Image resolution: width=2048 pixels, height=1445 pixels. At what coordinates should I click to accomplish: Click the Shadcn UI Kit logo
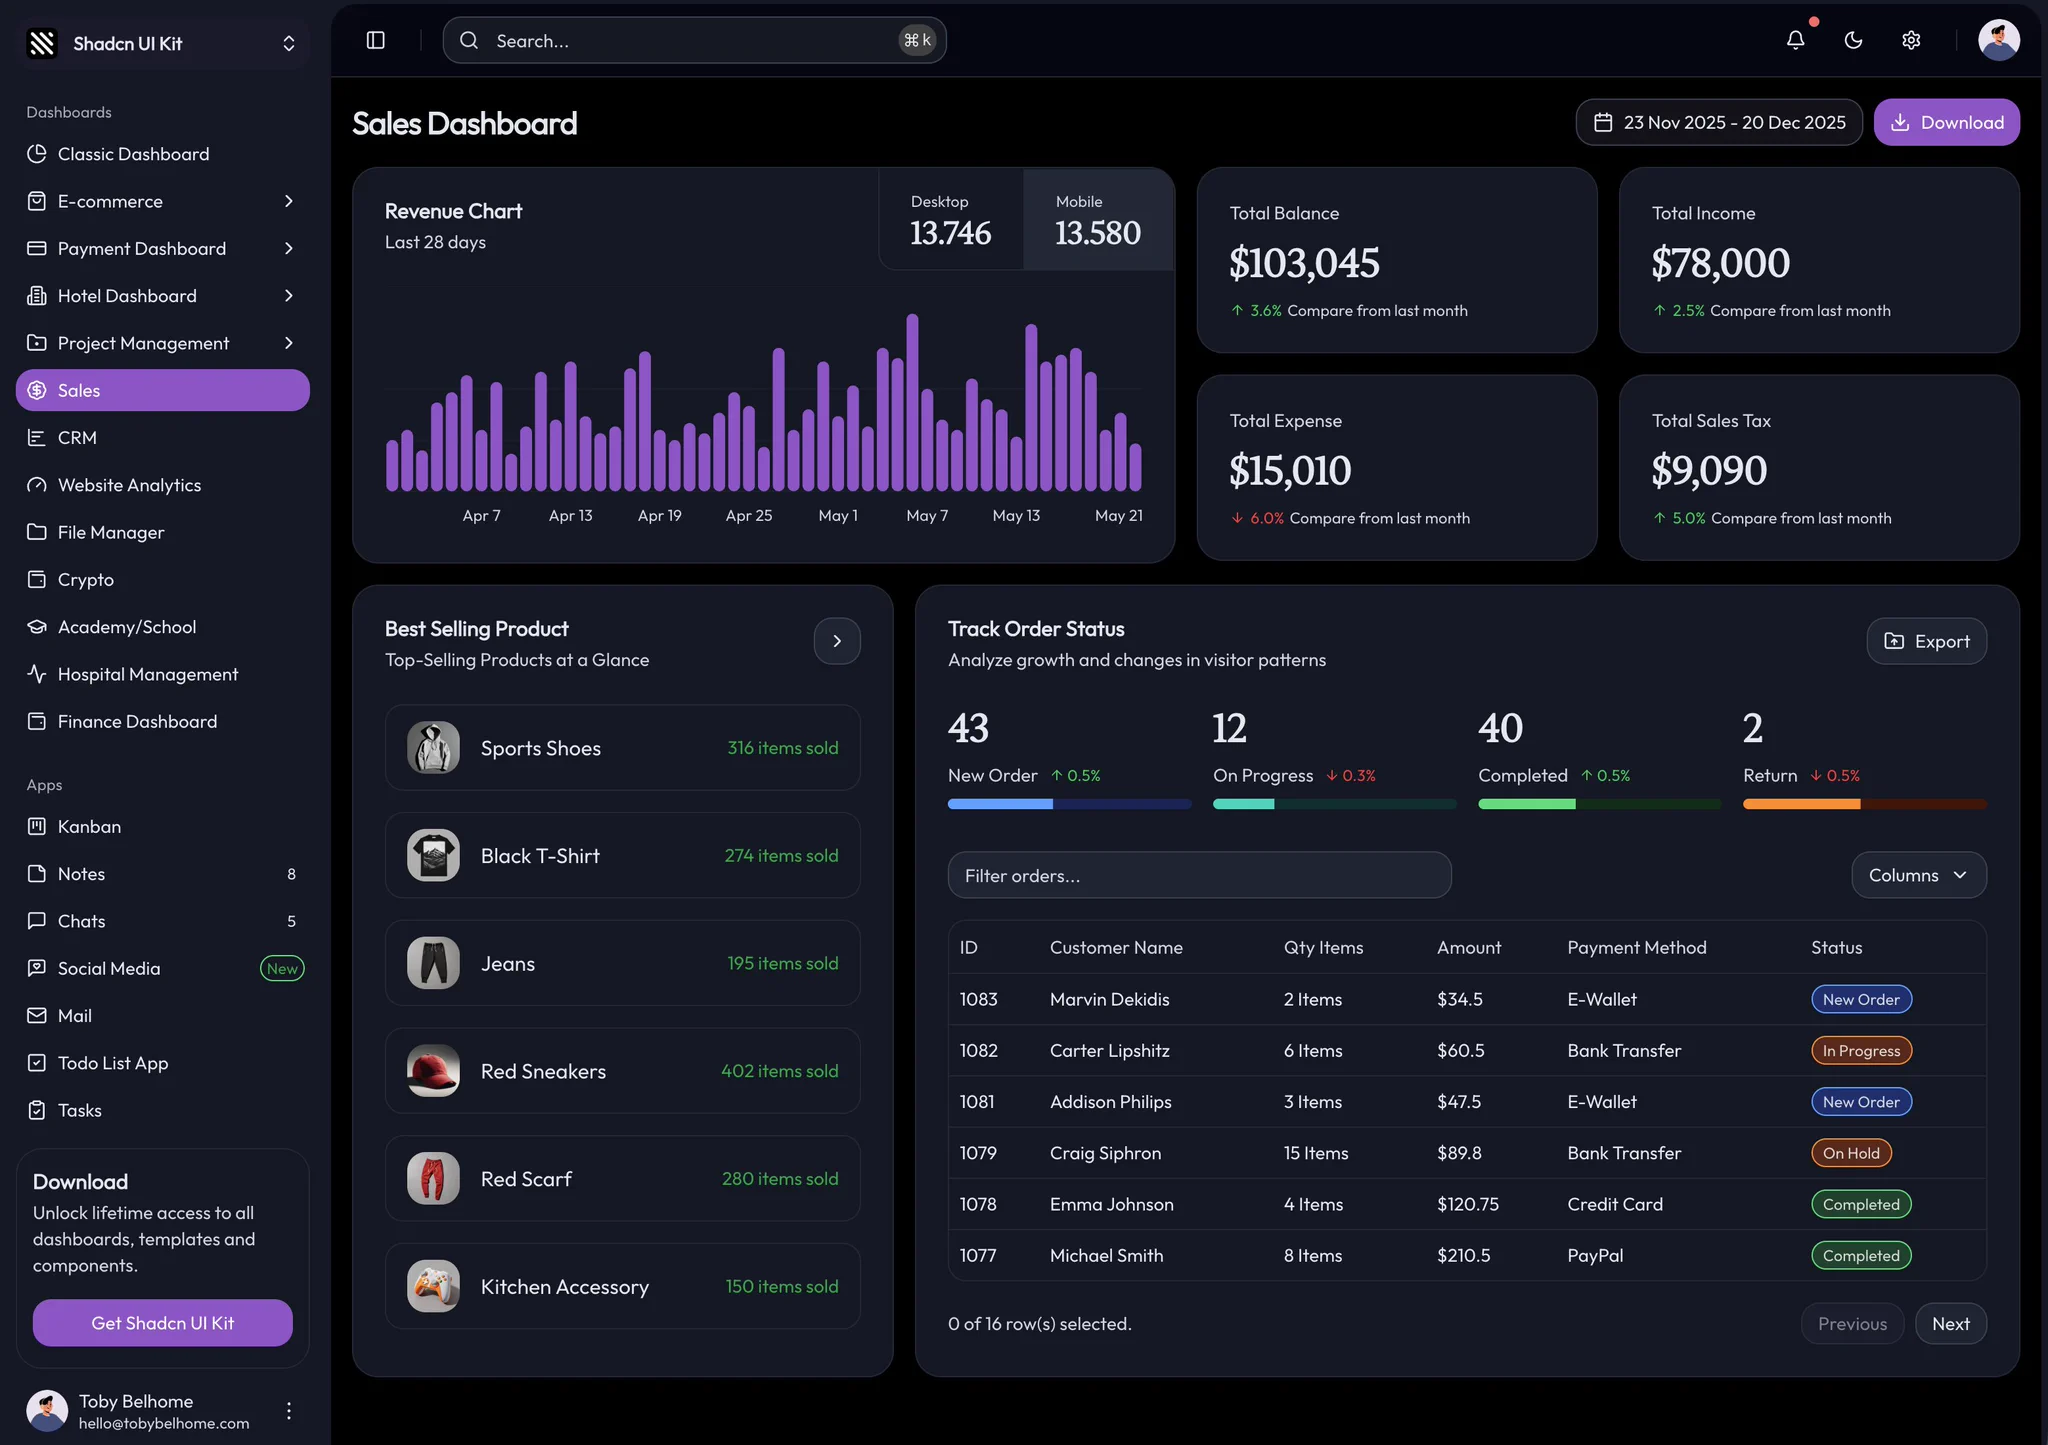pyautogui.click(x=42, y=43)
